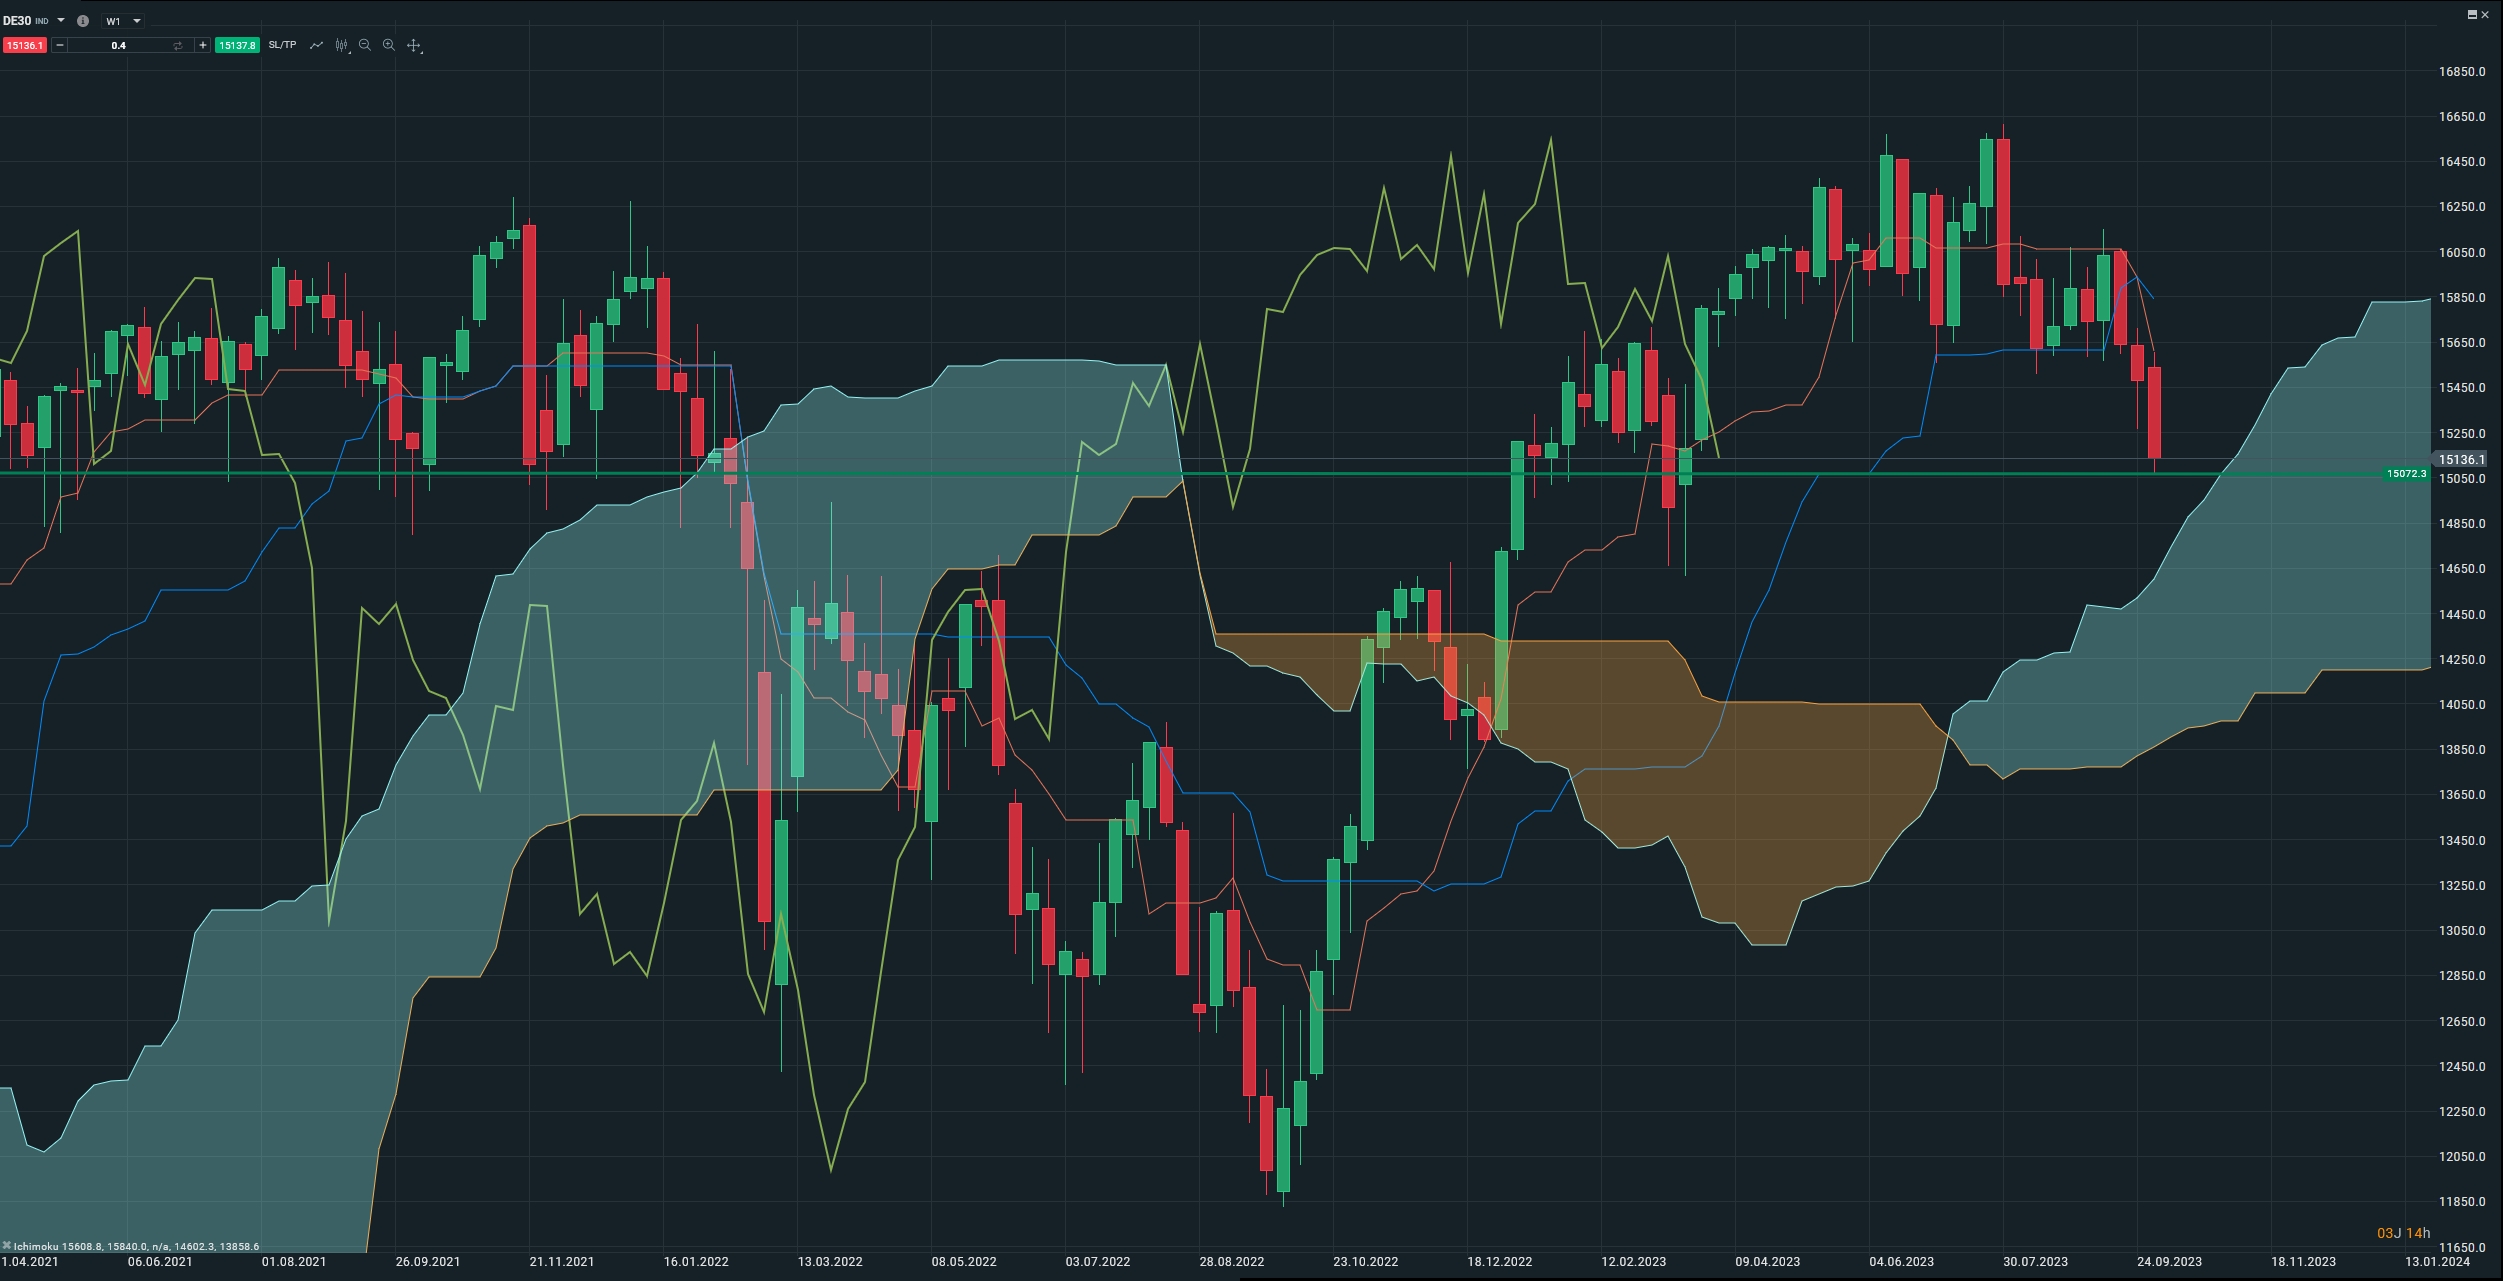Zoom in the chart with magnifier
Image resolution: width=2503 pixels, height=1281 pixels.
pyautogui.click(x=389, y=45)
